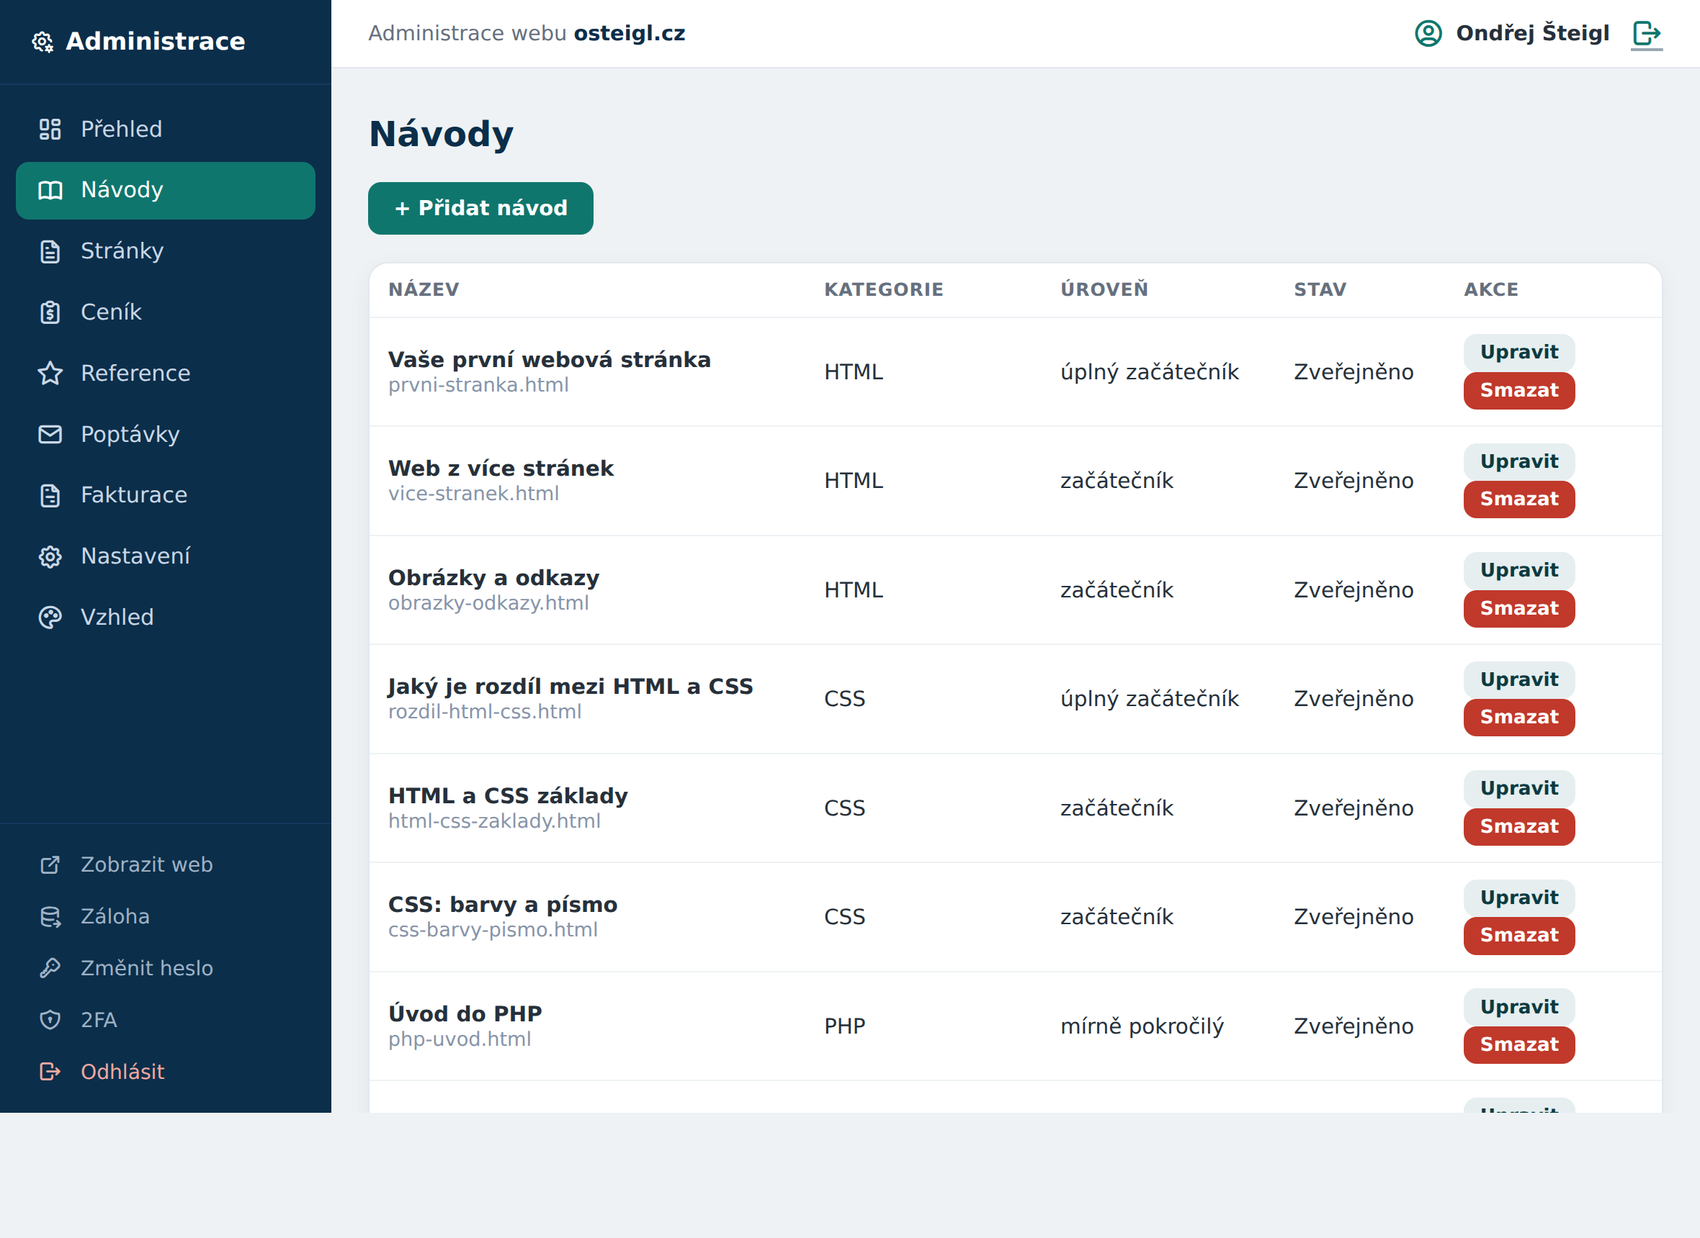Click the 2FA shield icon

[50, 1020]
